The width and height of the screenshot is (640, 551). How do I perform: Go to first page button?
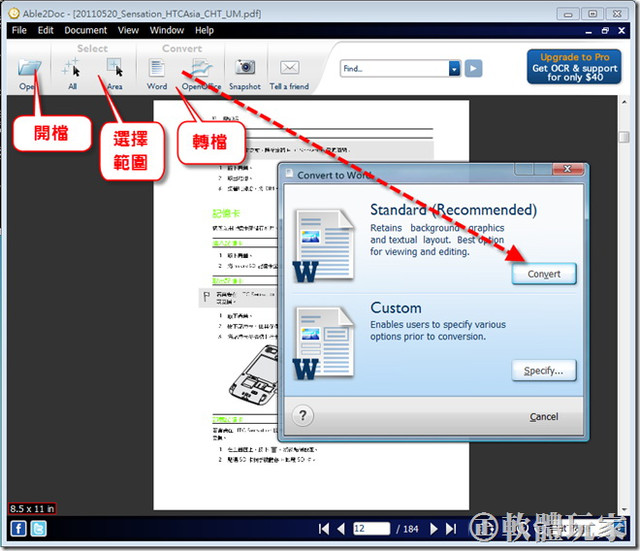pos(324,529)
